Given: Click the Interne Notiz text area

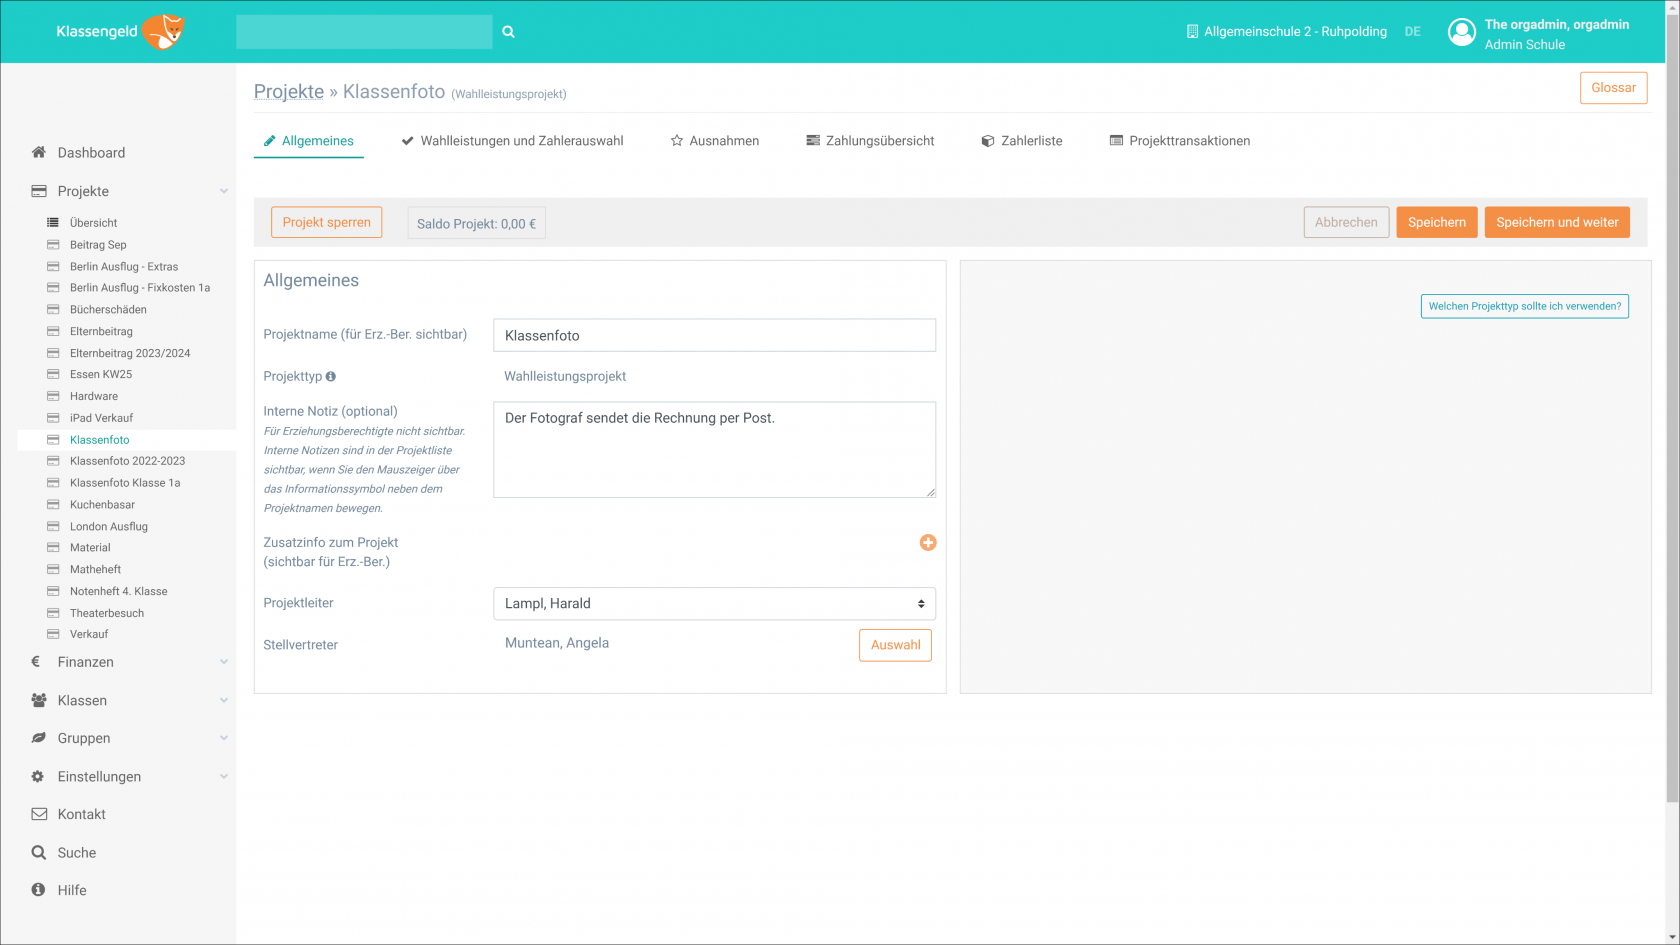Looking at the screenshot, I should 714,450.
